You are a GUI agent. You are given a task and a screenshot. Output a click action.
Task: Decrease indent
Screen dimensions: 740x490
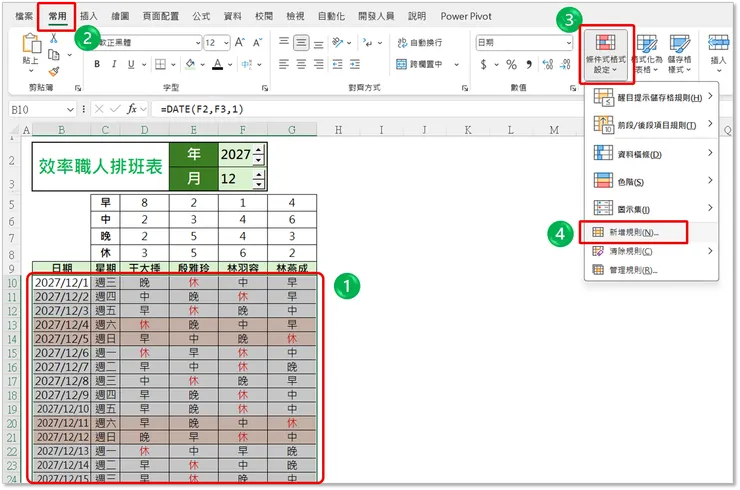(337, 64)
